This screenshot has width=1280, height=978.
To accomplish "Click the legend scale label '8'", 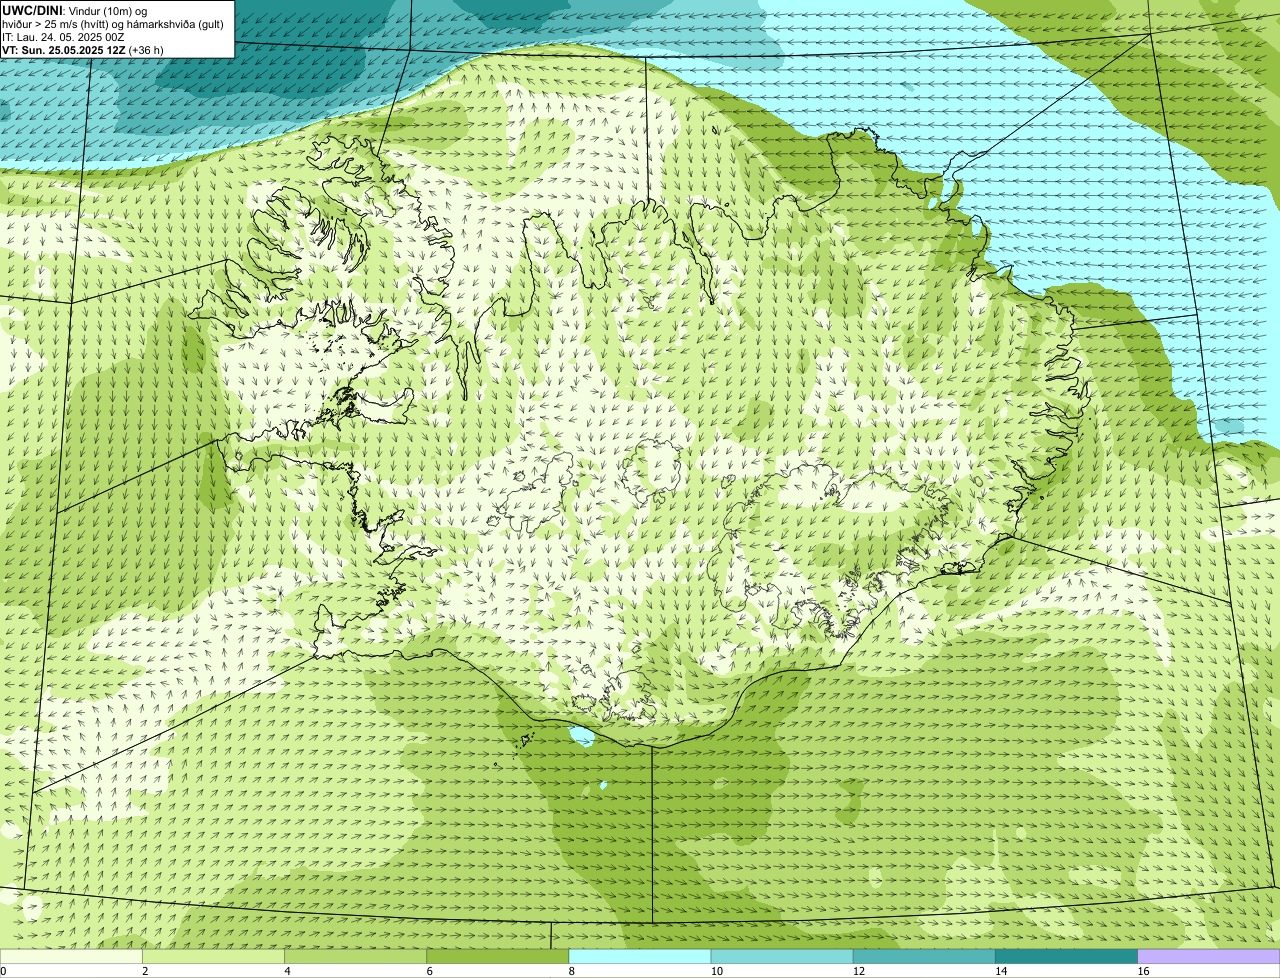I will [x=571, y=971].
